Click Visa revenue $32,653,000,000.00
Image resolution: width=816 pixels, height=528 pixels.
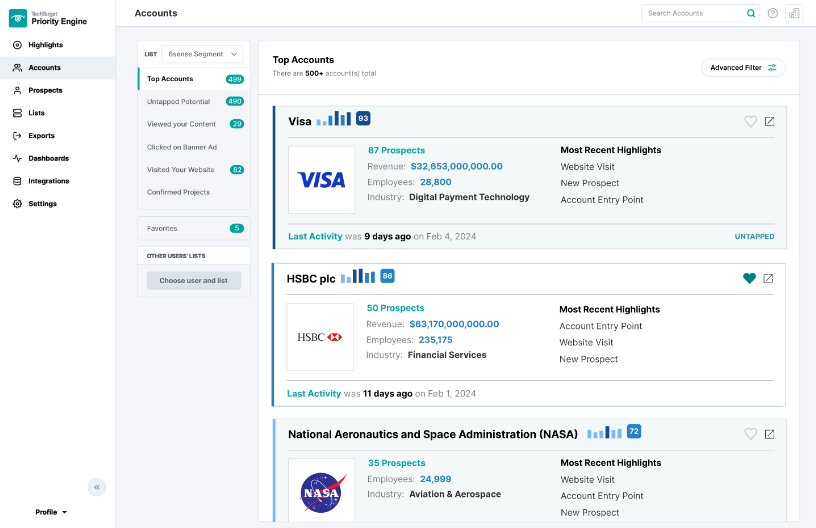456,166
